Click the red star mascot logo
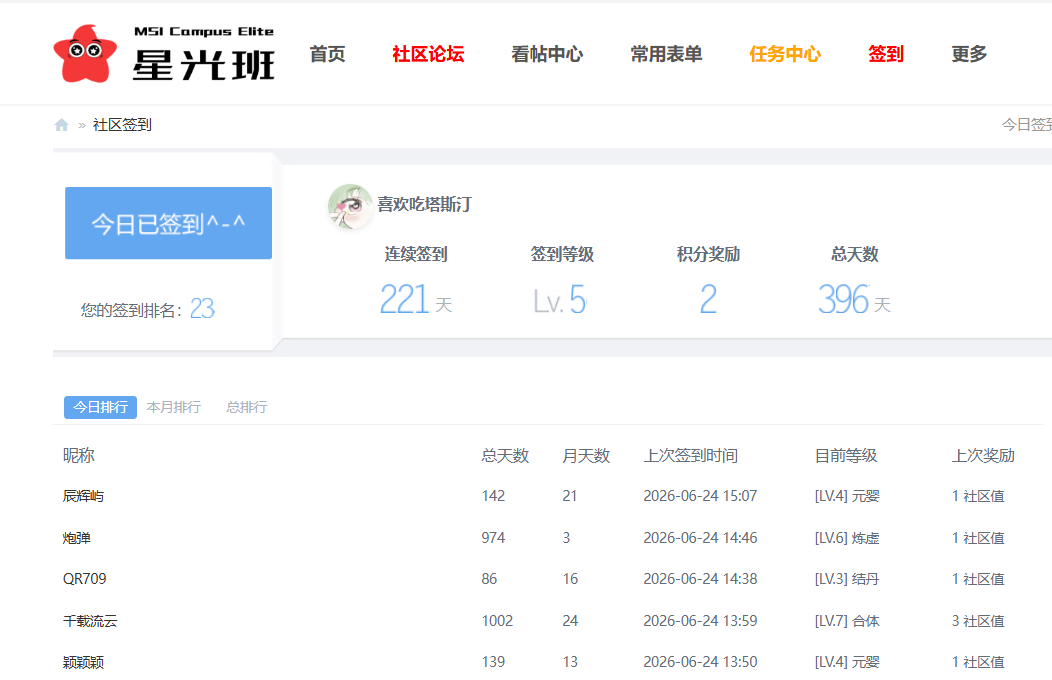Screen dimensions: 1052x680 pos(85,54)
